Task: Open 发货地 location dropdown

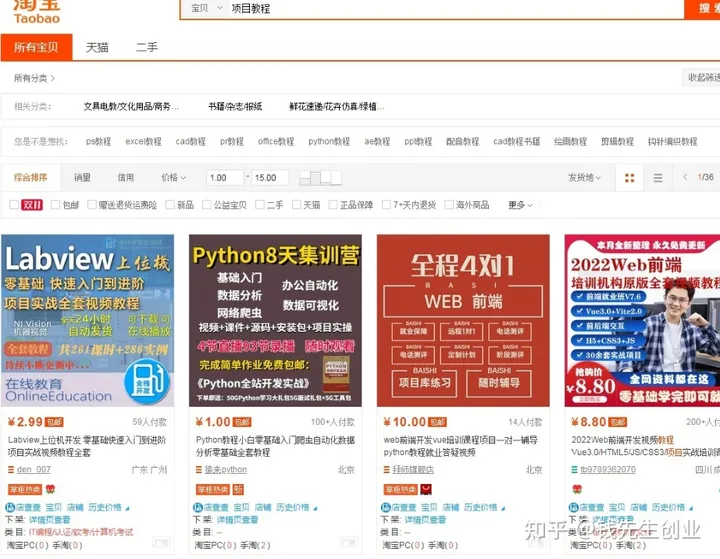Action: 584,177
